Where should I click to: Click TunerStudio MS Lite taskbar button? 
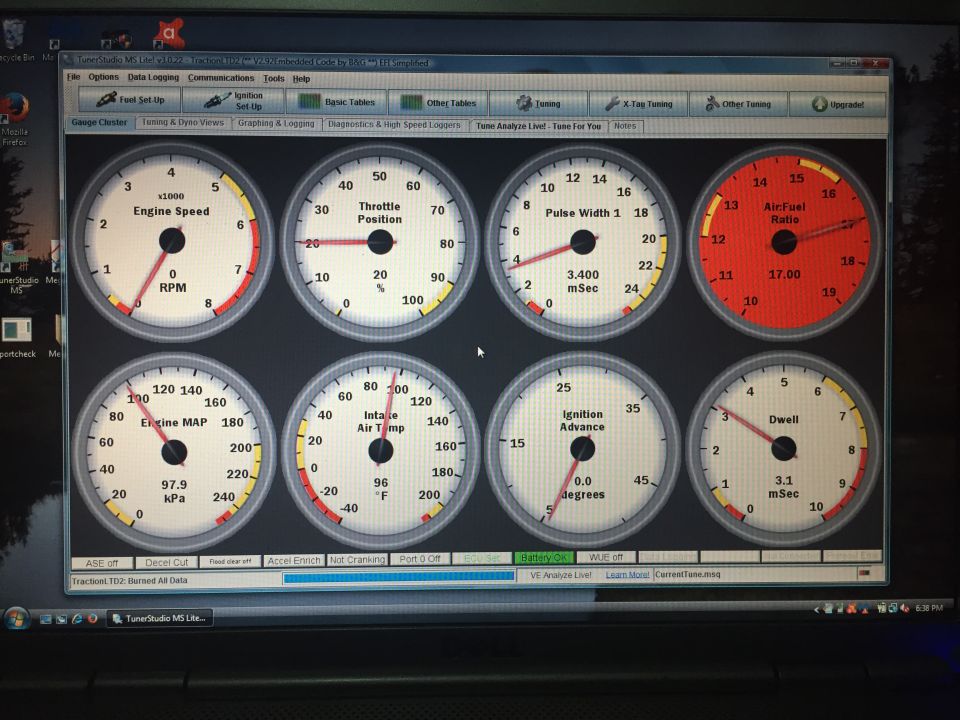(159, 618)
